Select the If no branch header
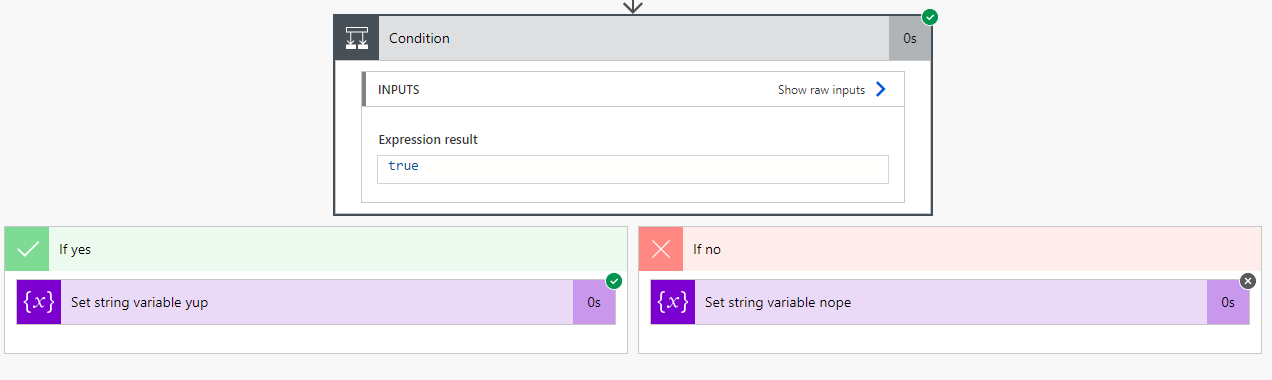The height and width of the screenshot is (380, 1272). [x=950, y=249]
